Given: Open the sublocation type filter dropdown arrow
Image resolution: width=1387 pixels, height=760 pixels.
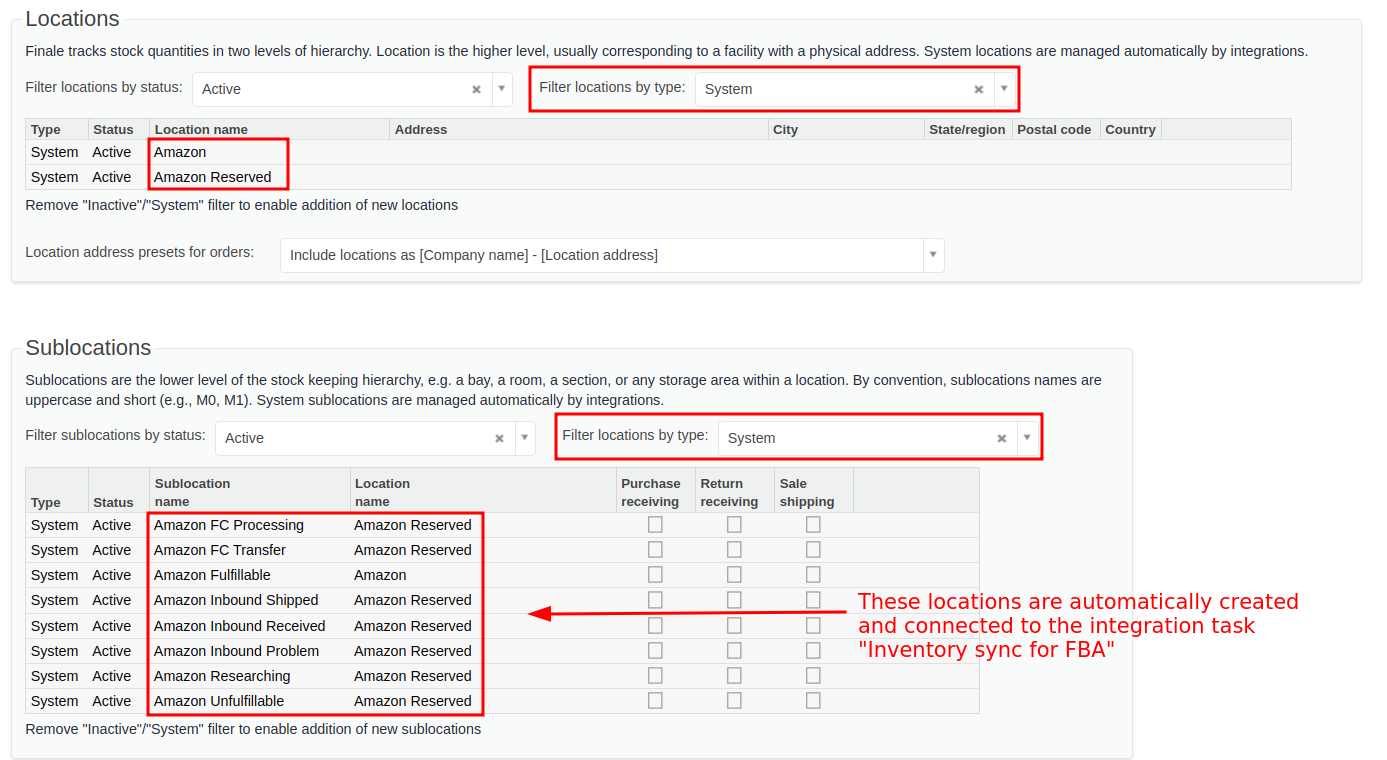Looking at the screenshot, I should click(x=1027, y=438).
